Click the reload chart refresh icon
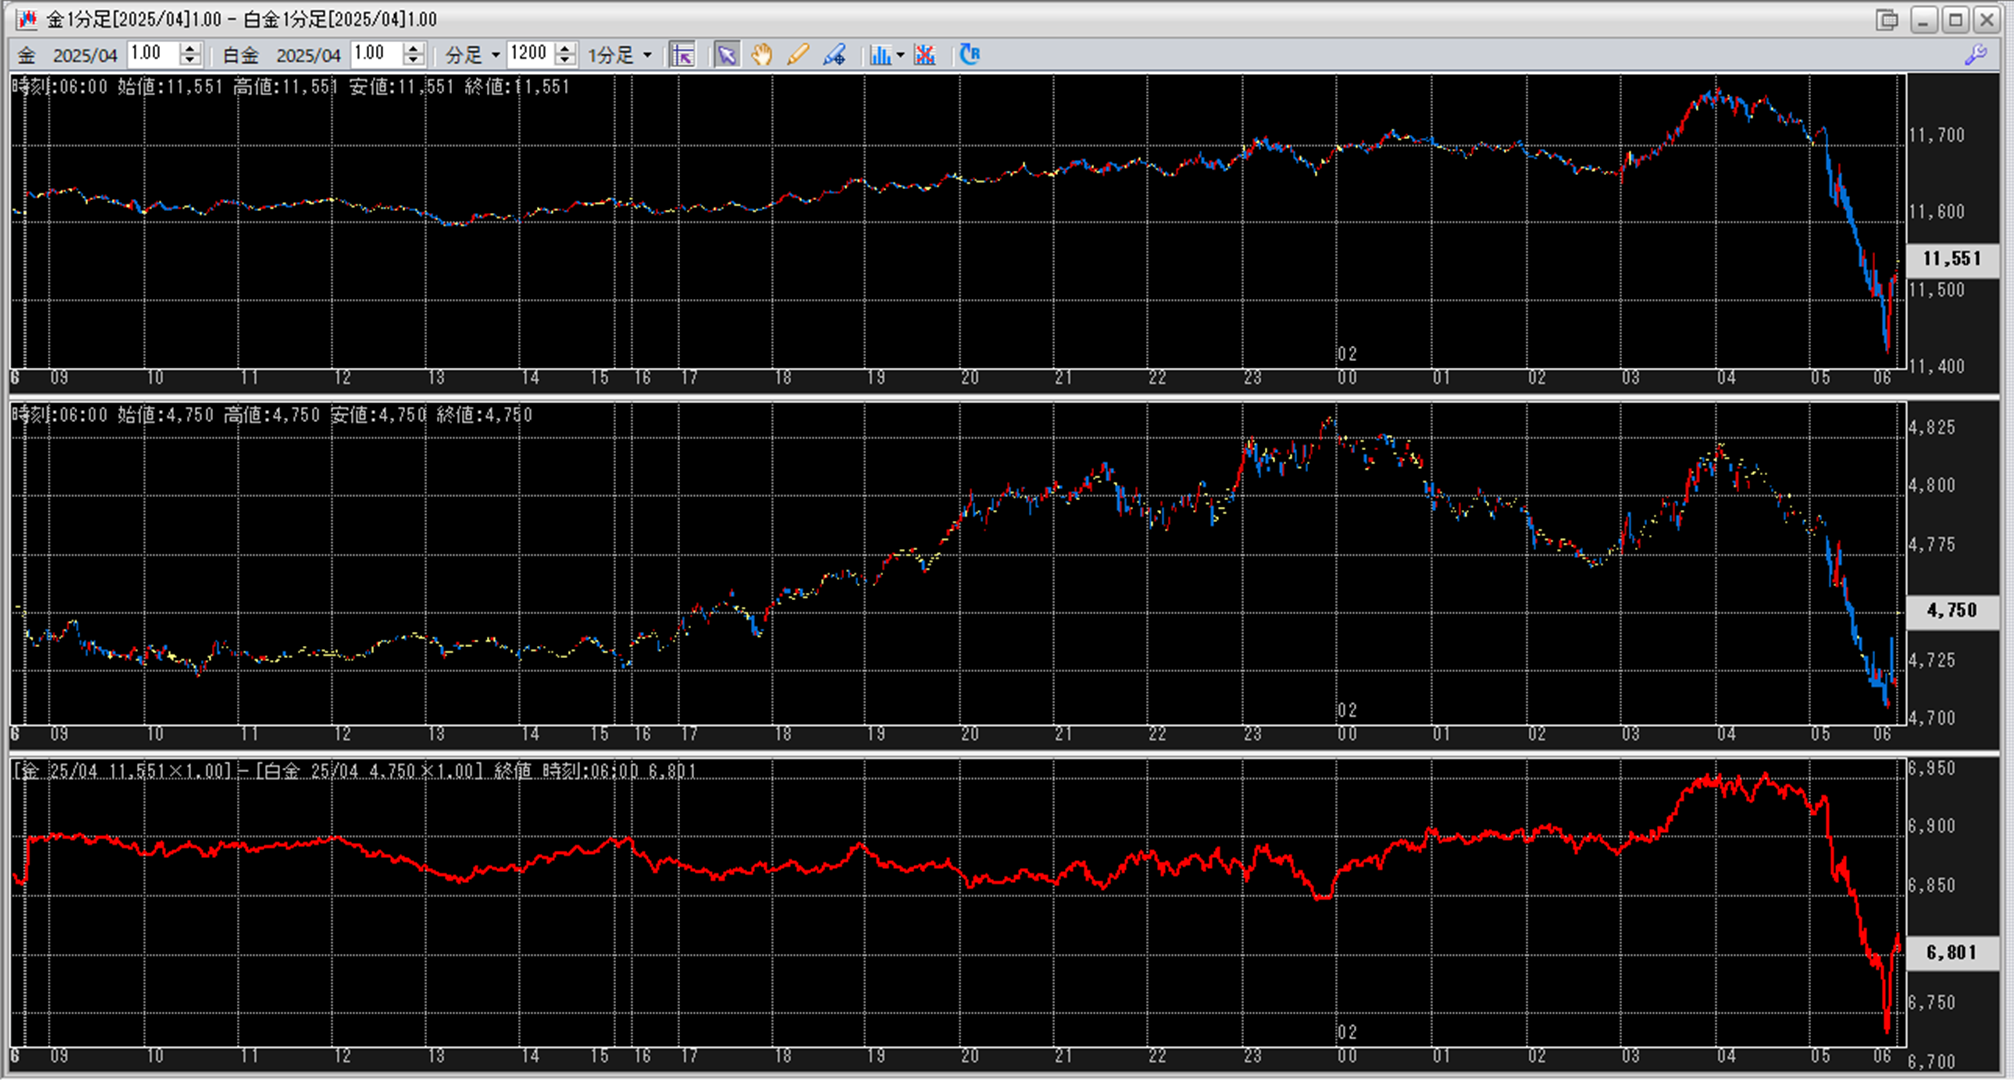 969,55
